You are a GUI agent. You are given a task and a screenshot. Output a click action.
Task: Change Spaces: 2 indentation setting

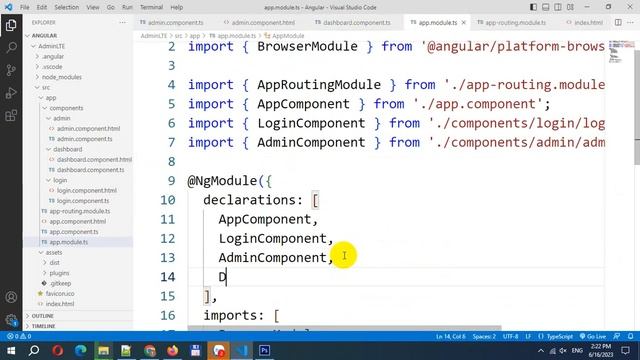tap(484, 336)
